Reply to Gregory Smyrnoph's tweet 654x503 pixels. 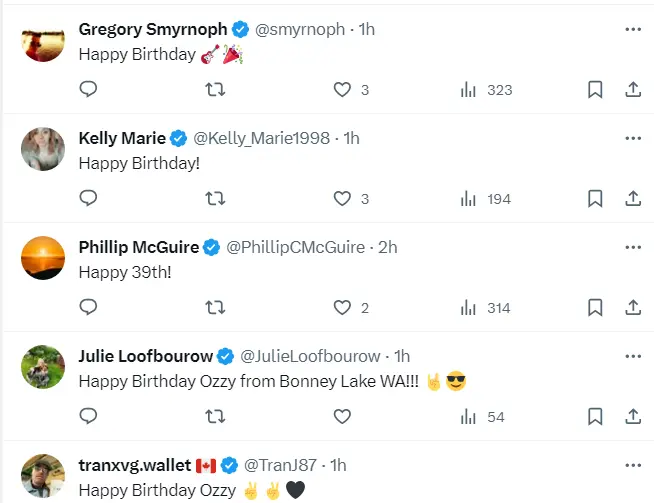pos(88,89)
